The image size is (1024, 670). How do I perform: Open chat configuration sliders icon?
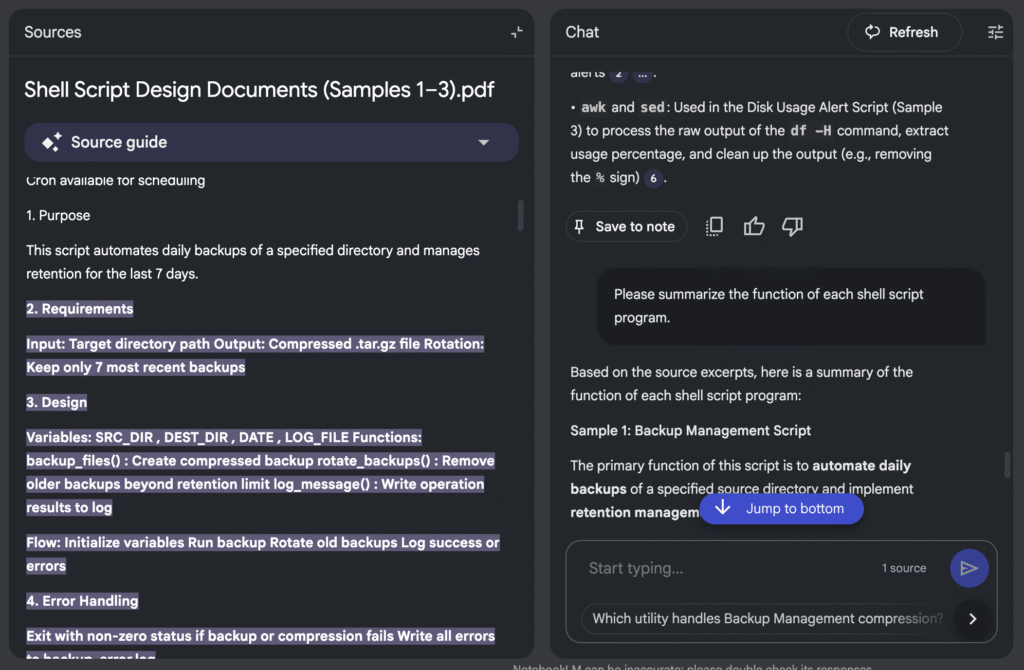995,32
